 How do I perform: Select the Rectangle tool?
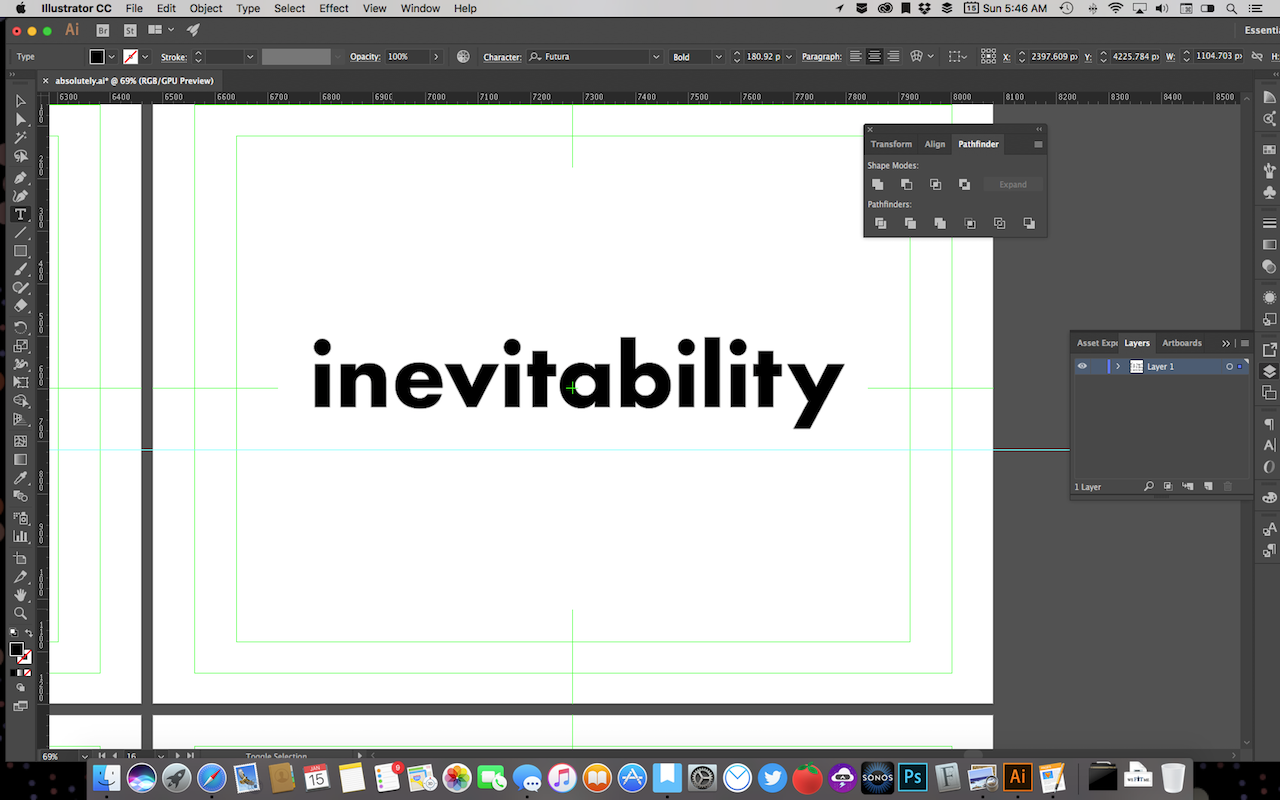pos(20,252)
